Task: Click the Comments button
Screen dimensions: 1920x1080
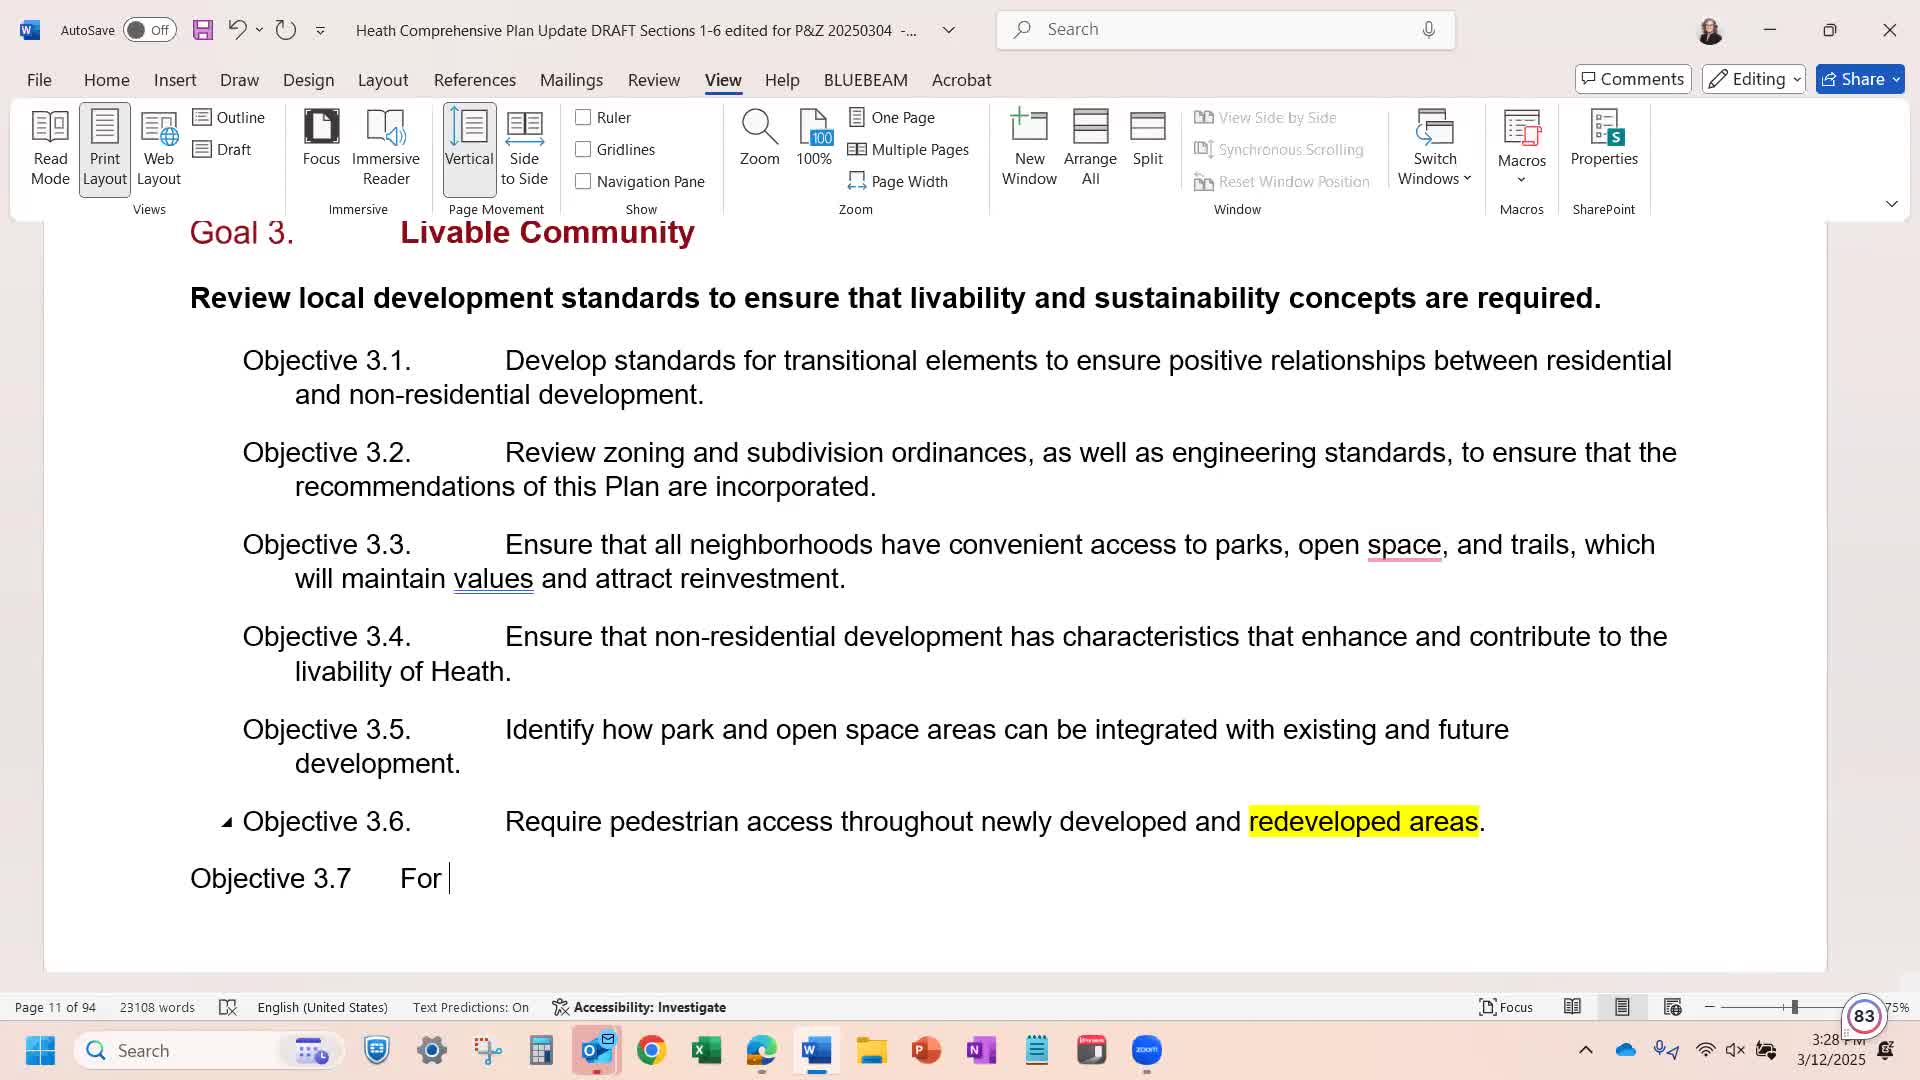Action: (x=1632, y=79)
